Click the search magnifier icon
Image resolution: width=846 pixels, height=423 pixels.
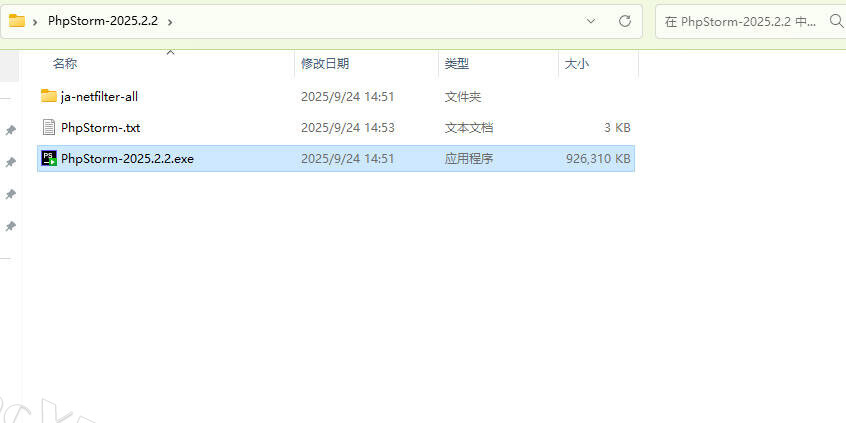836,20
